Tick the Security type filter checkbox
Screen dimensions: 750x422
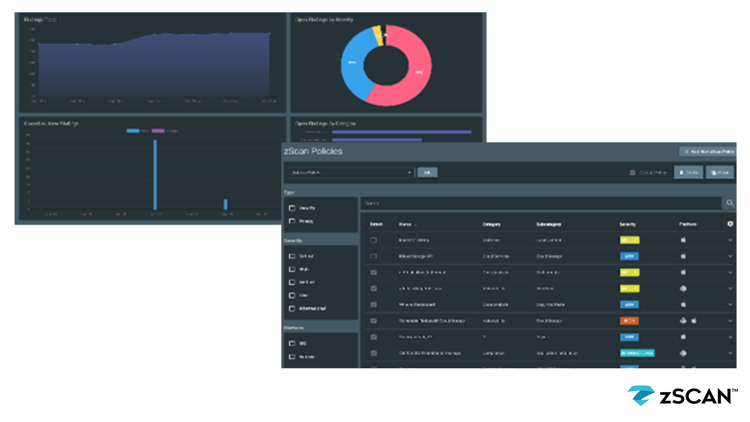tap(292, 208)
